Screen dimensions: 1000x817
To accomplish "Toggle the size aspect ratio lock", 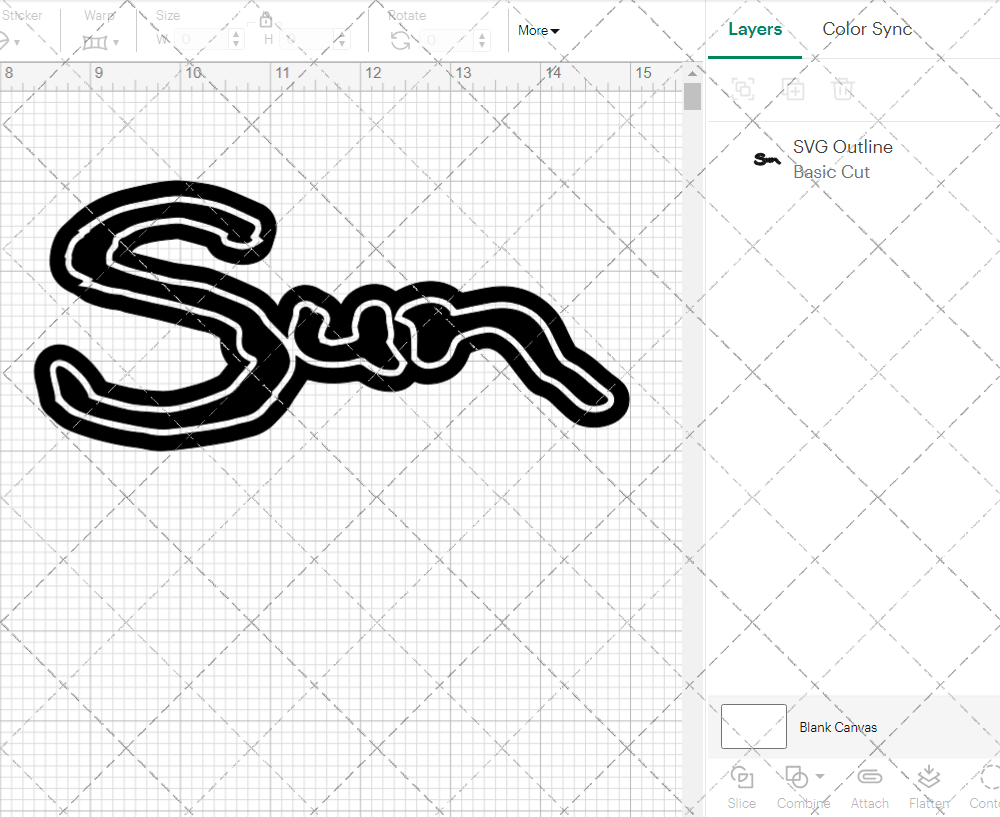I will coord(266,20).
